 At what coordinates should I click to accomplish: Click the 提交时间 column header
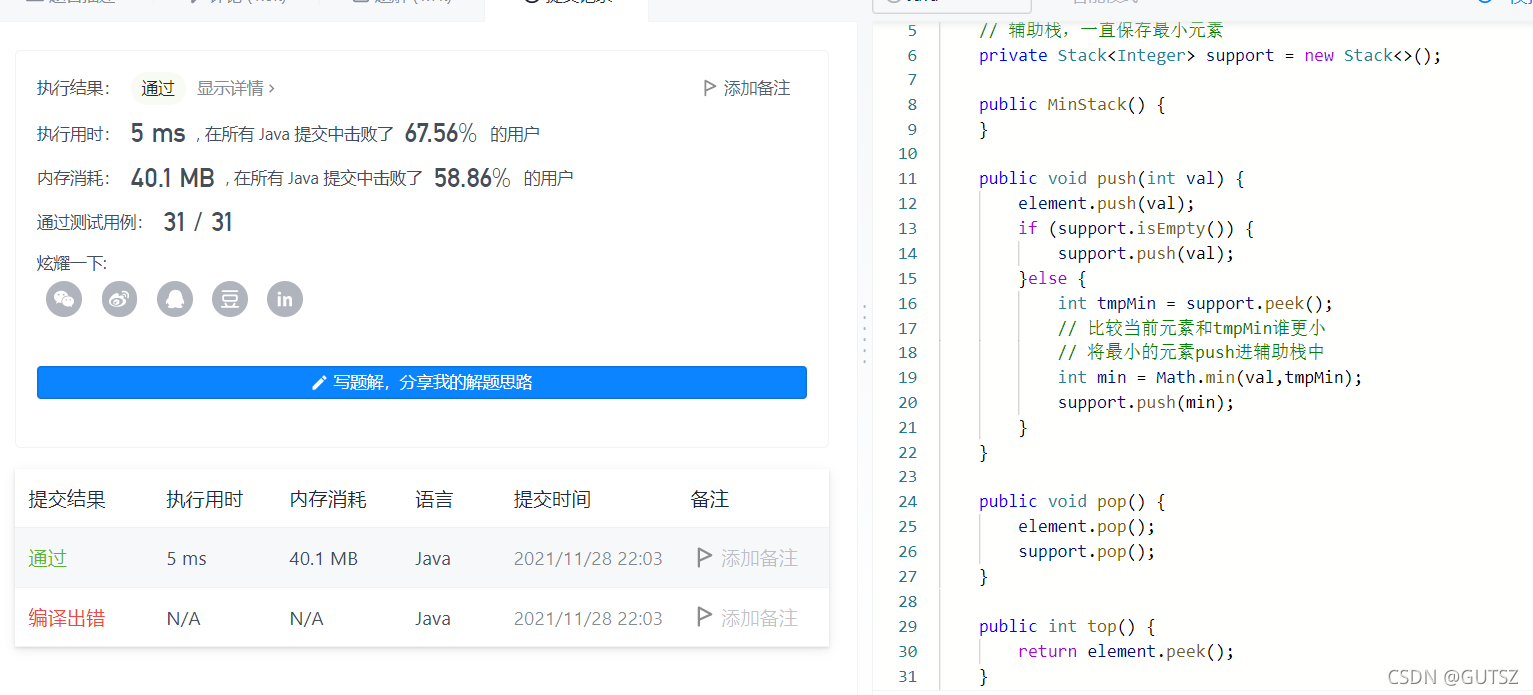pyautogui.click(x=552, y=499)
